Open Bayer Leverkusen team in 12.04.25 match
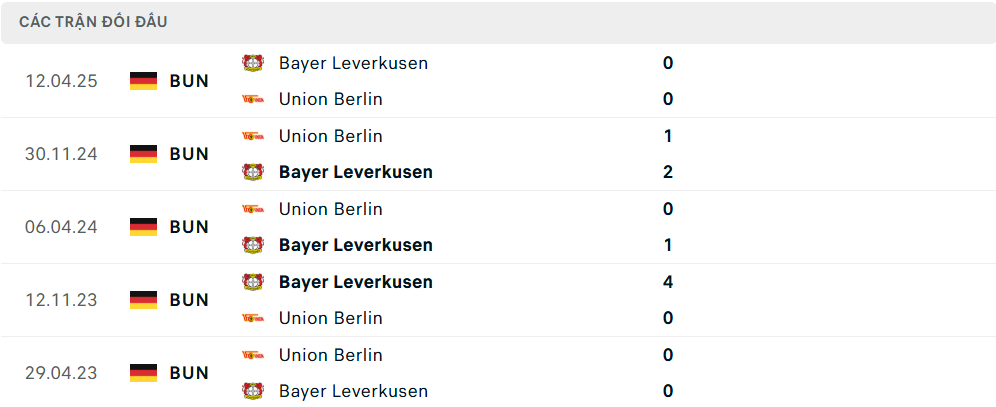The image size is (996, 407). click(x=353, y=63)
